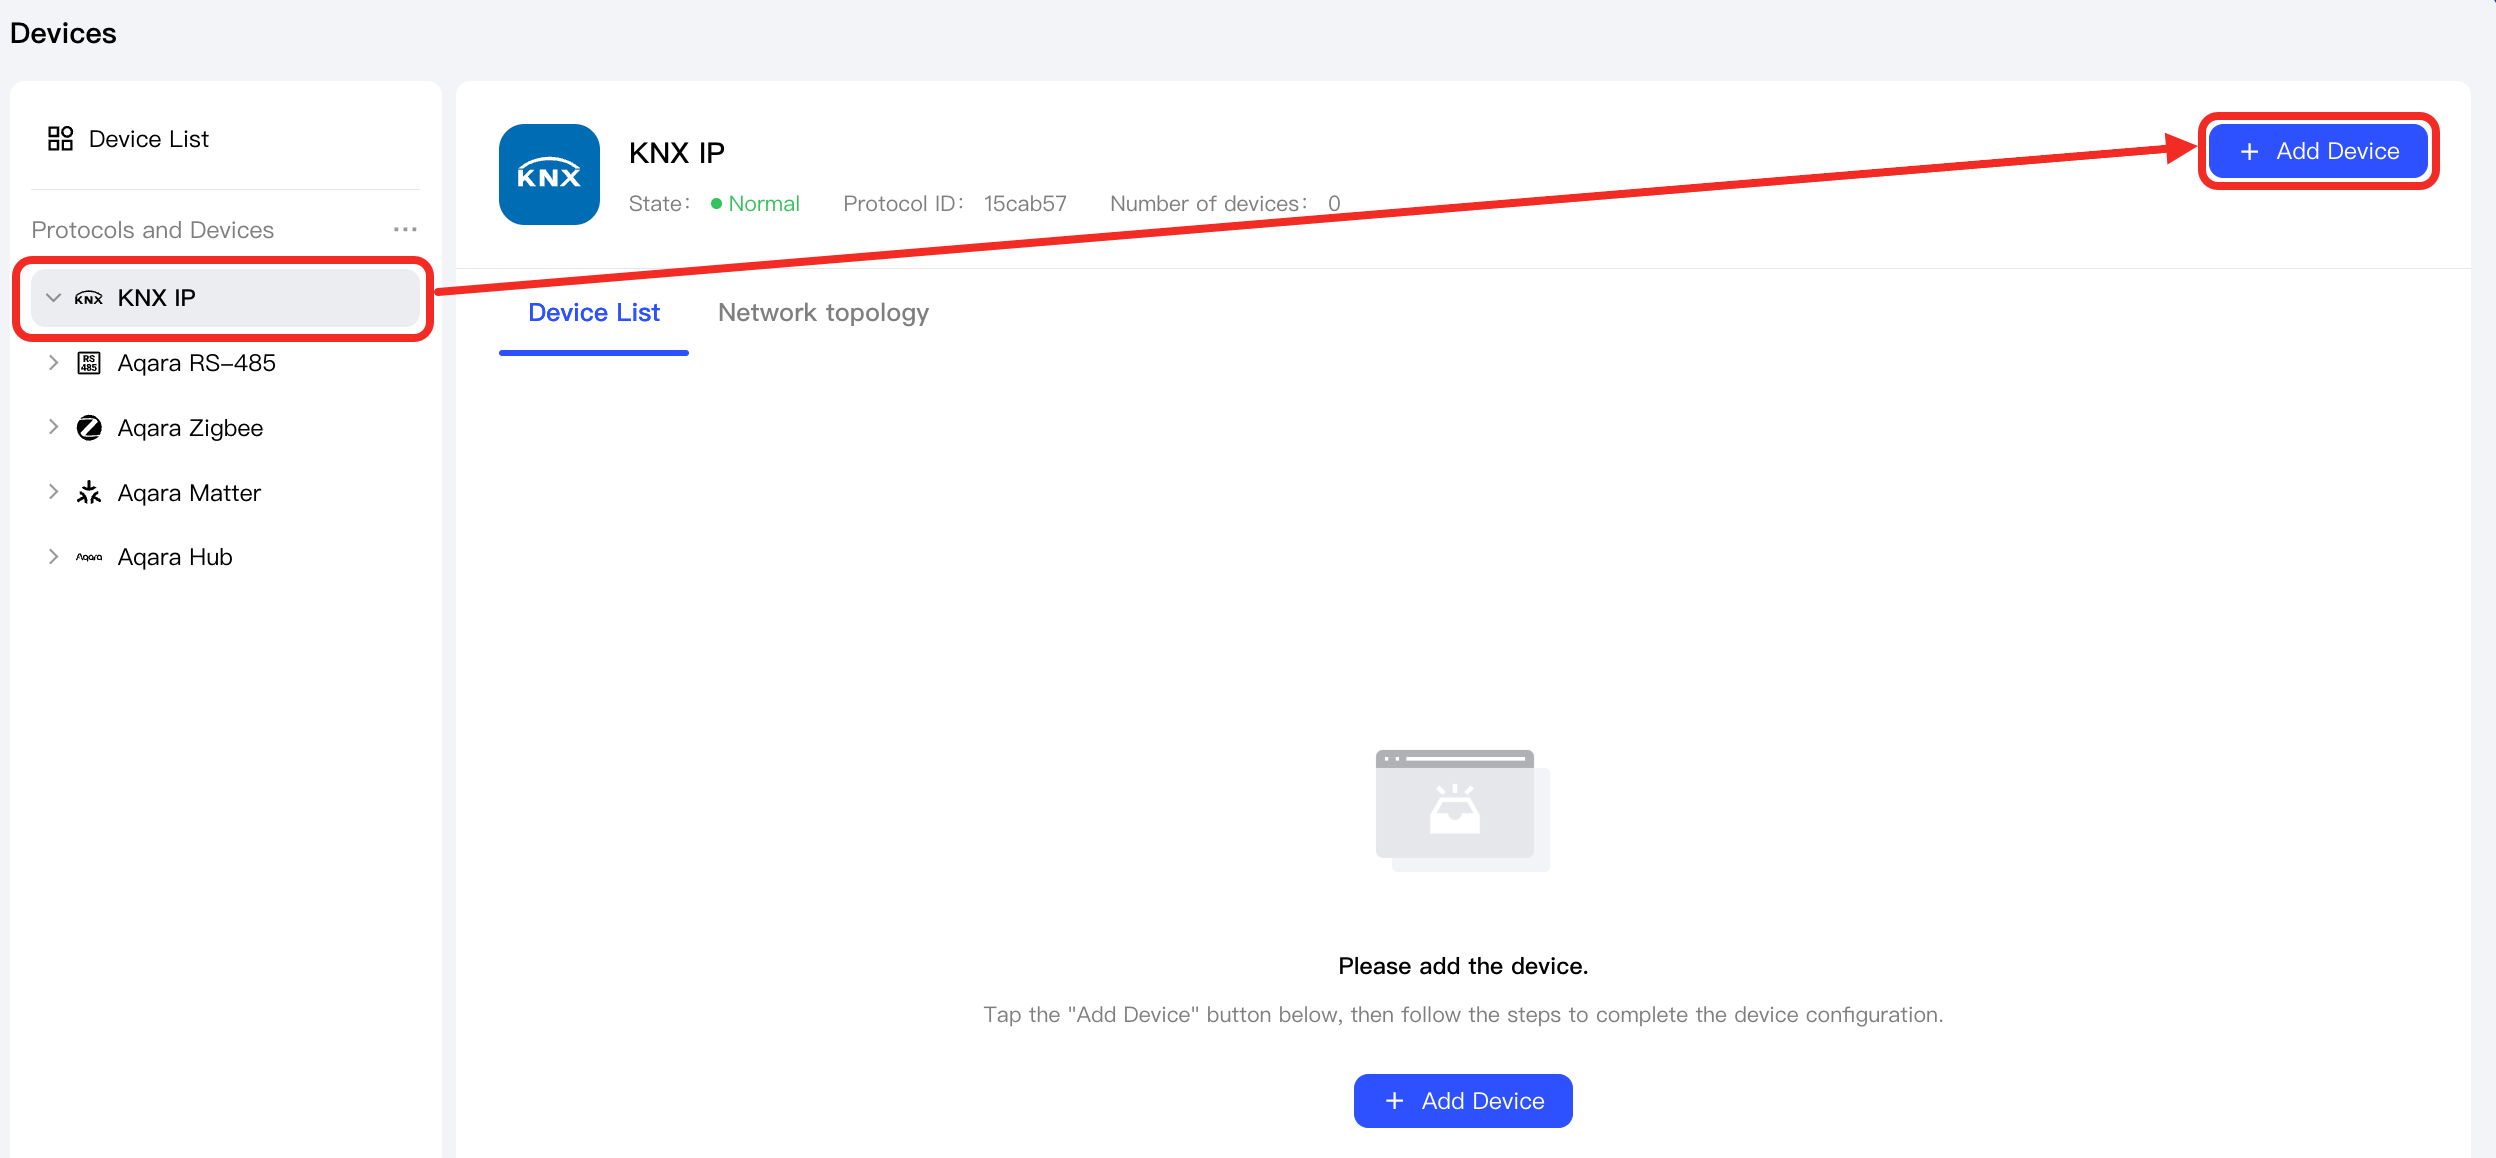Image resolution: width=2496 pixels, height=1158 pixels.
Task: Expand the Aqara RS-485 node
Action: coord(54,363)
